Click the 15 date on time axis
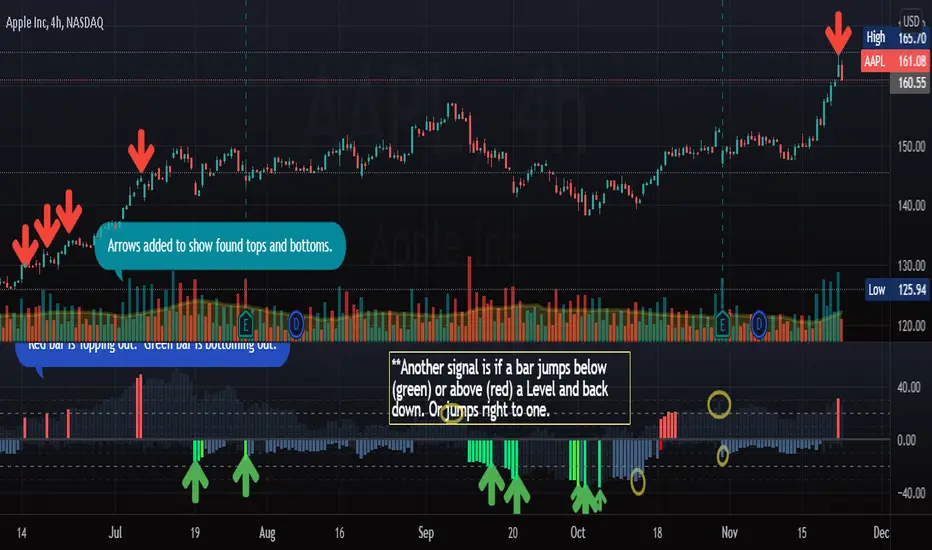 tap(801, 532)
